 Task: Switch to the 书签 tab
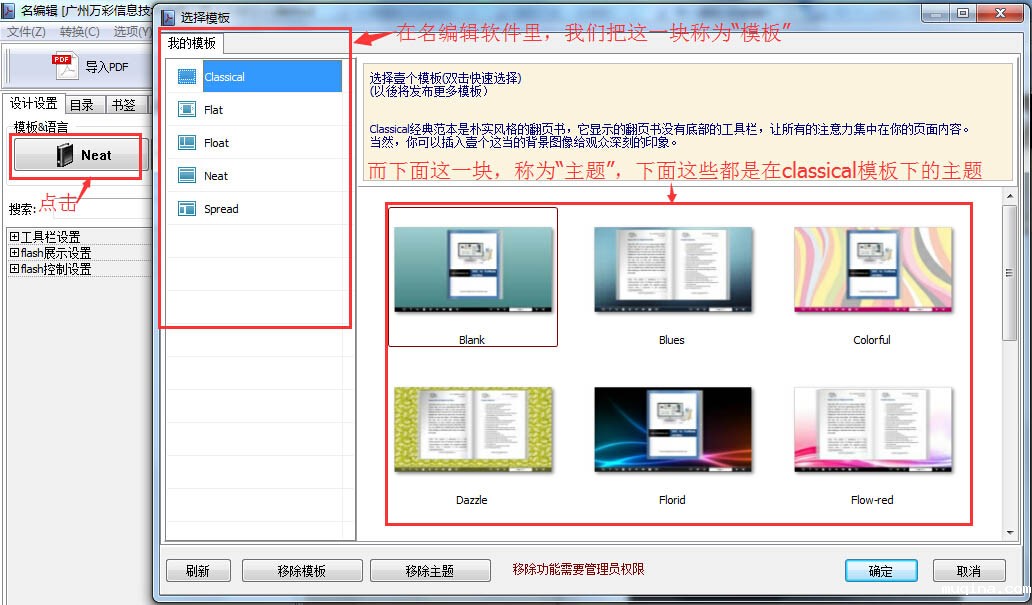click(123, 104)
